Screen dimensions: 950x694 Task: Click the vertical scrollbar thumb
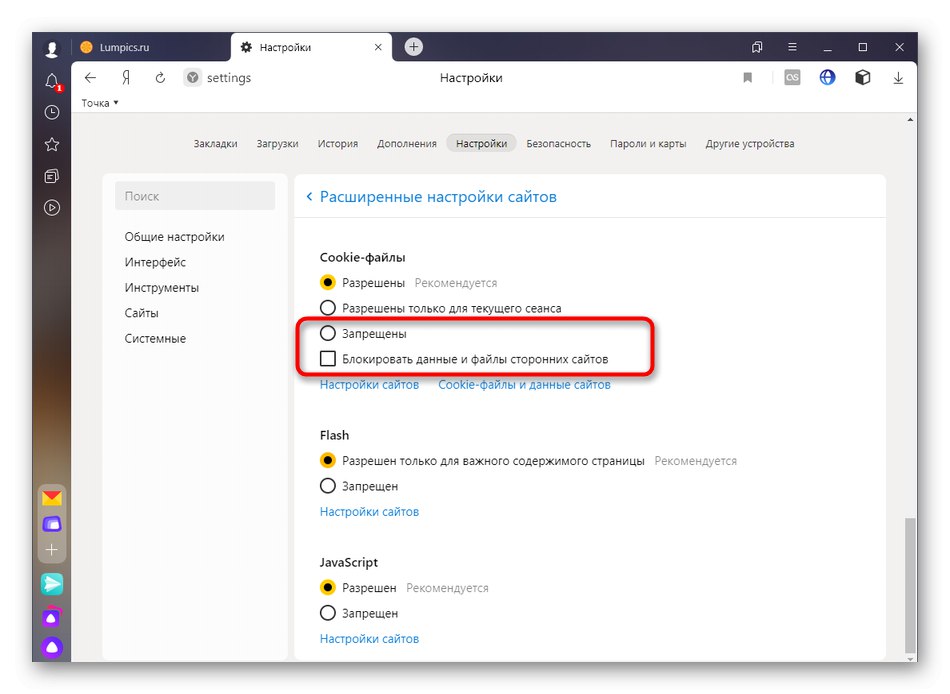point(908,585)
